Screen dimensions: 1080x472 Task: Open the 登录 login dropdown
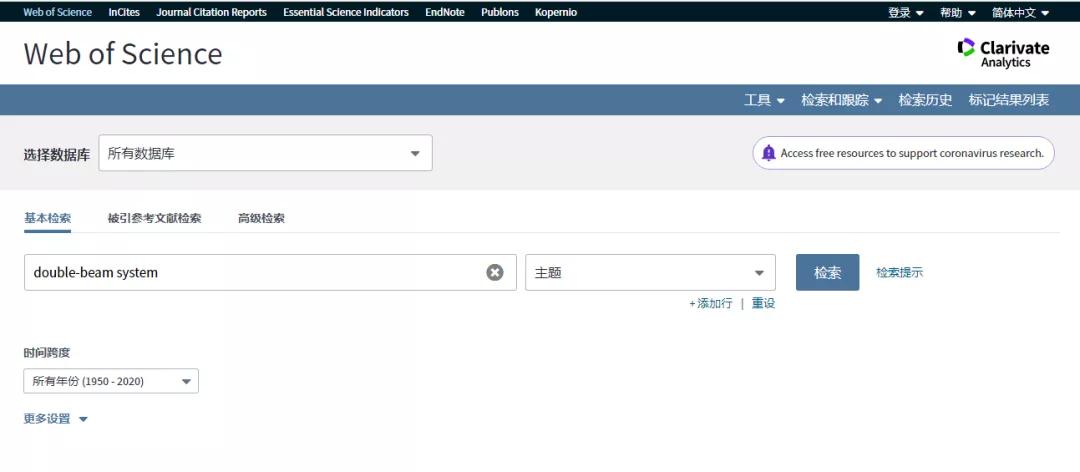tap(906, 12)
